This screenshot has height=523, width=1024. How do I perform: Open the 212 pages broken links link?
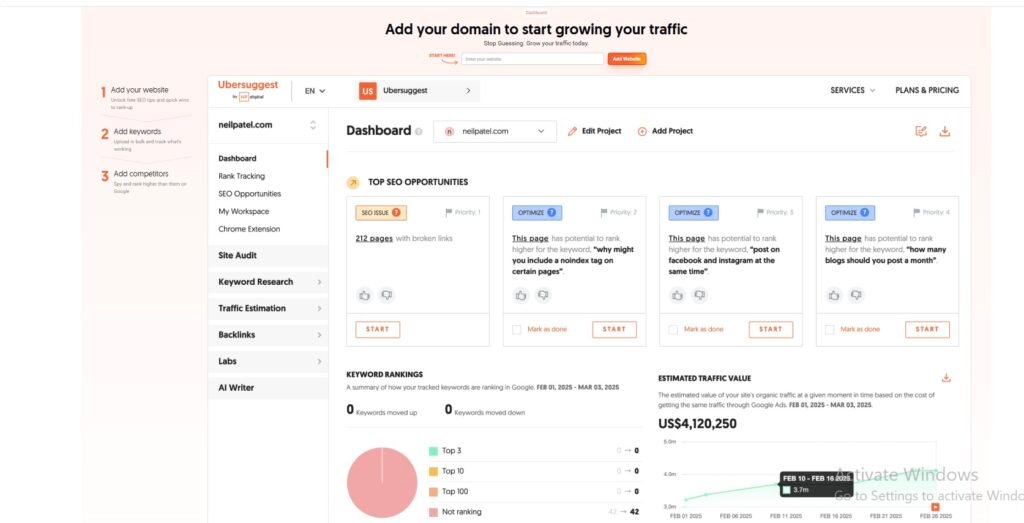pos(372,239)
